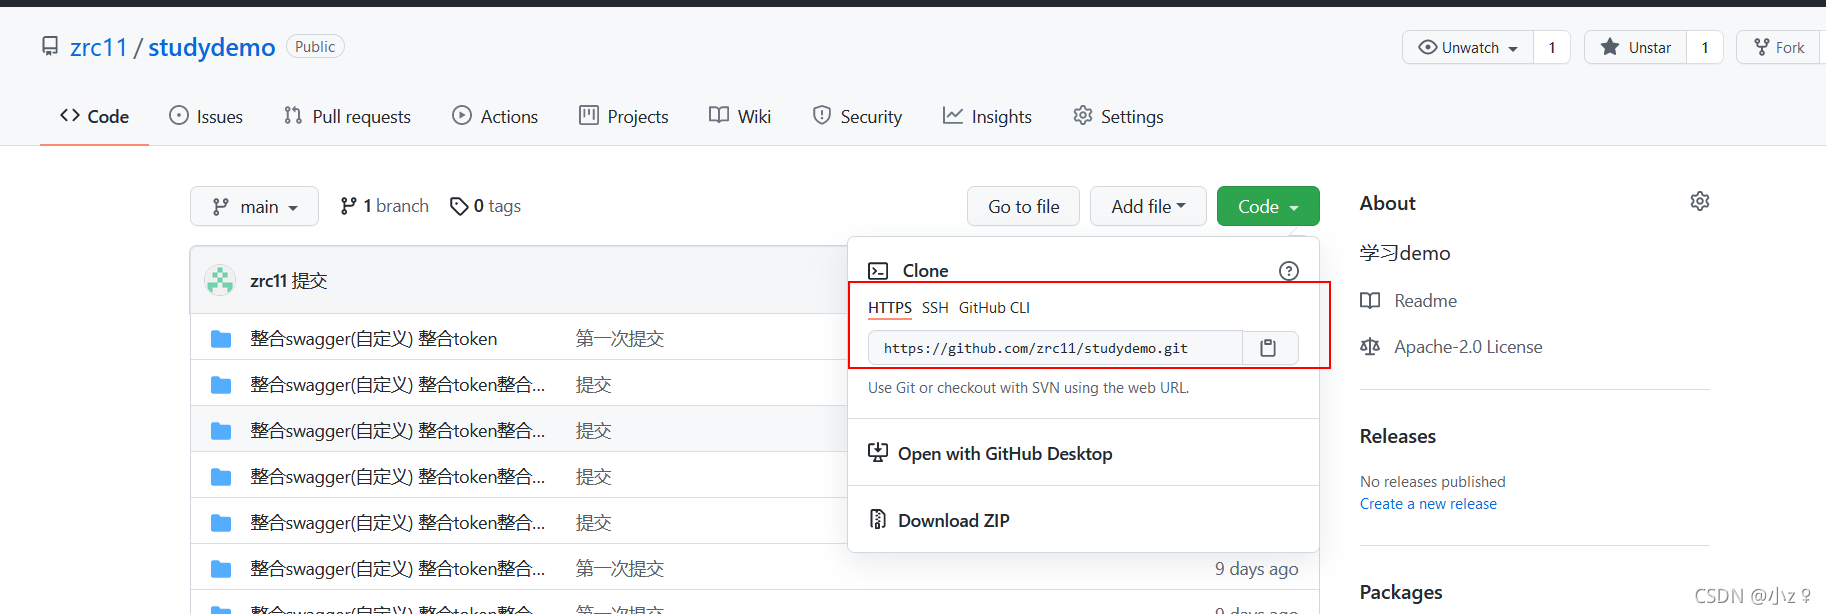Open the latest commit message 提交
1826x614 pixels.
tap(310, 281)
